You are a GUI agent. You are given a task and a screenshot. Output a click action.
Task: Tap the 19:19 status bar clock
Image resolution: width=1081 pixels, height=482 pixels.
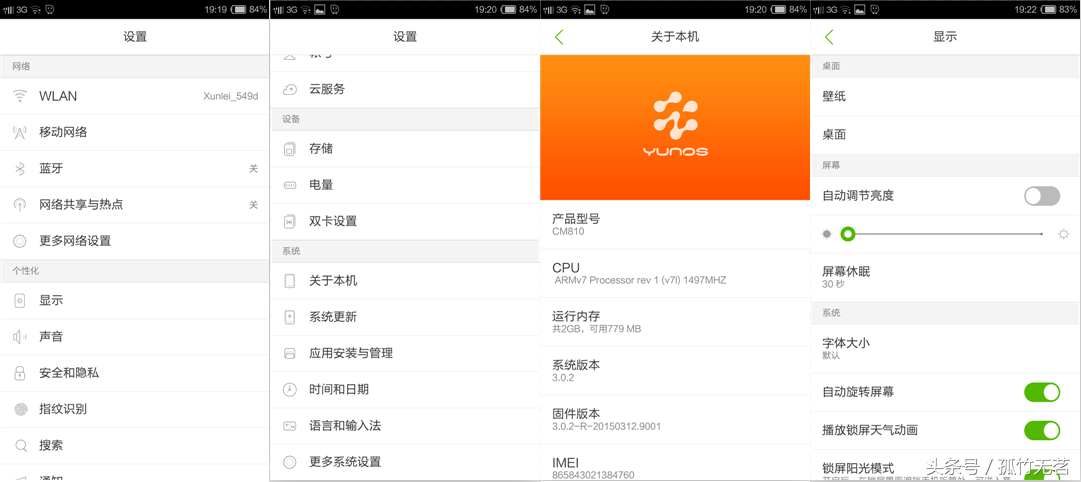(216, 10)
